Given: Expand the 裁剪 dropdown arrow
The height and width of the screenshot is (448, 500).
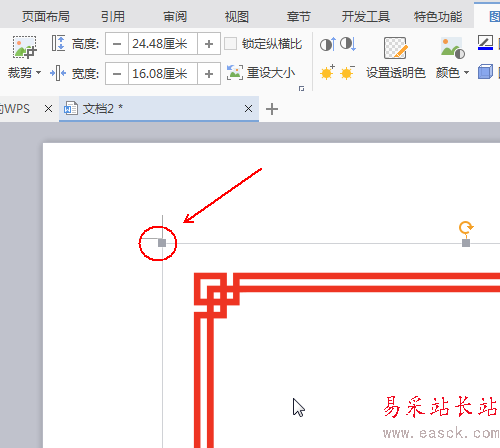Looking at the screenshot, I should click(38, 72).
